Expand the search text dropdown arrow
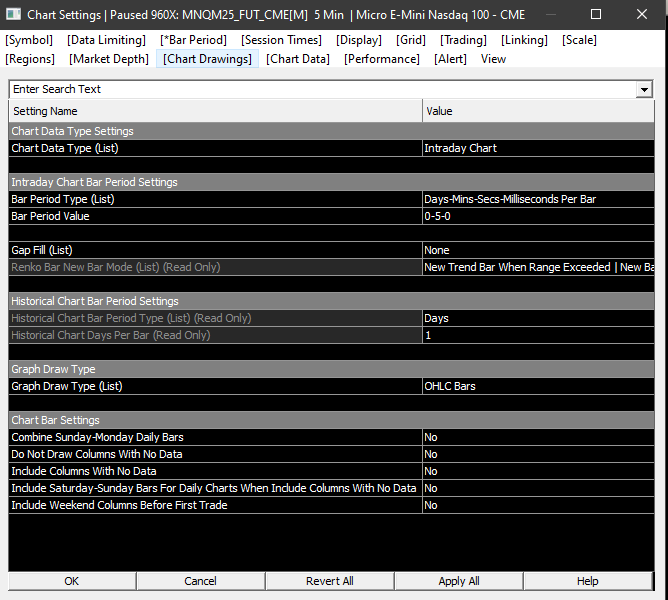668x600 pixels. tap(644, 89)
